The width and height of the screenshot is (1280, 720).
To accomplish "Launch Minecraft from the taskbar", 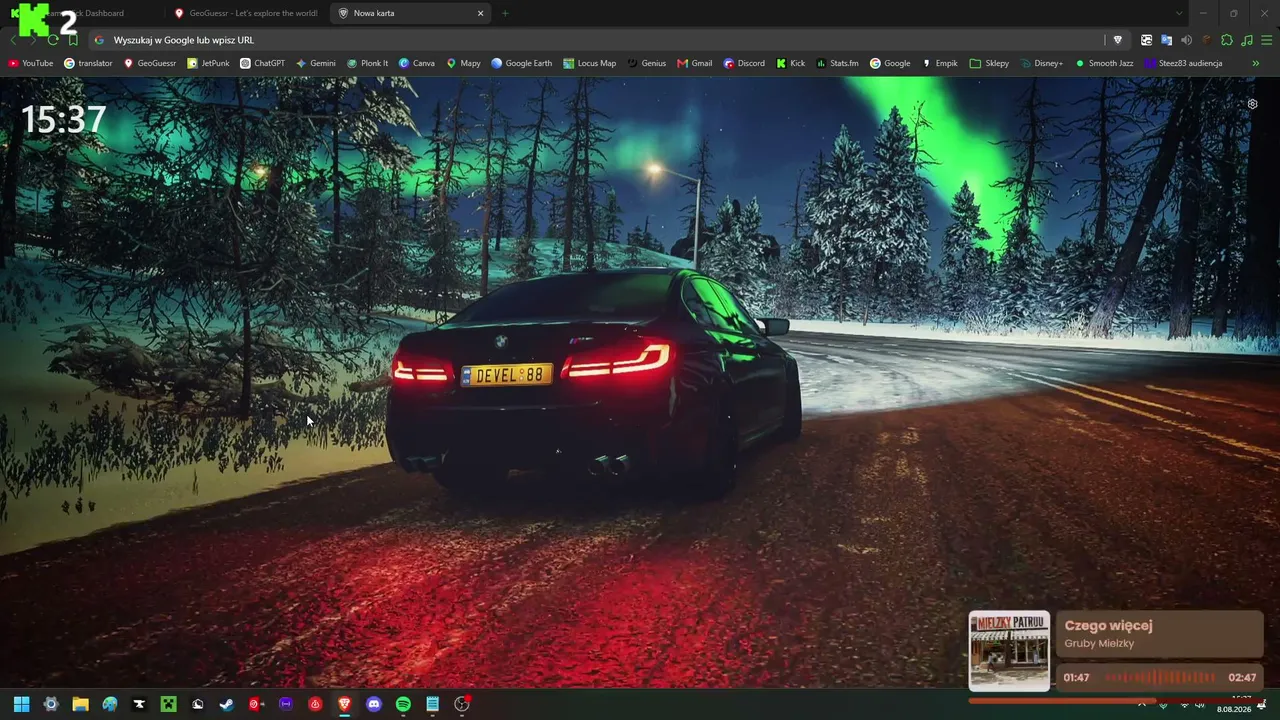I will point(169,704).
